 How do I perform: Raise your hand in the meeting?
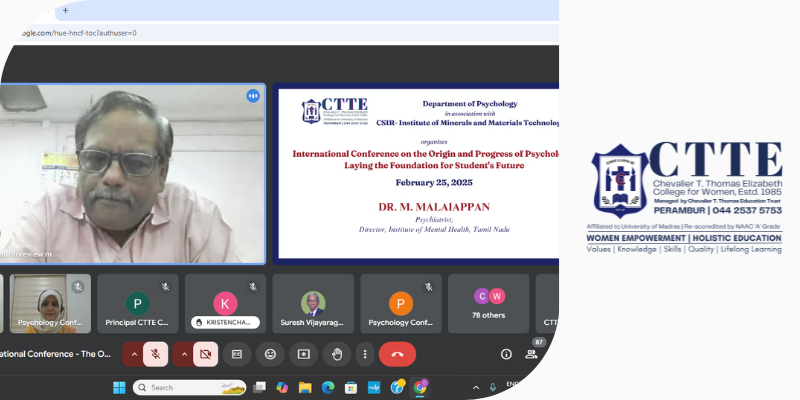(x=337, y=354)
